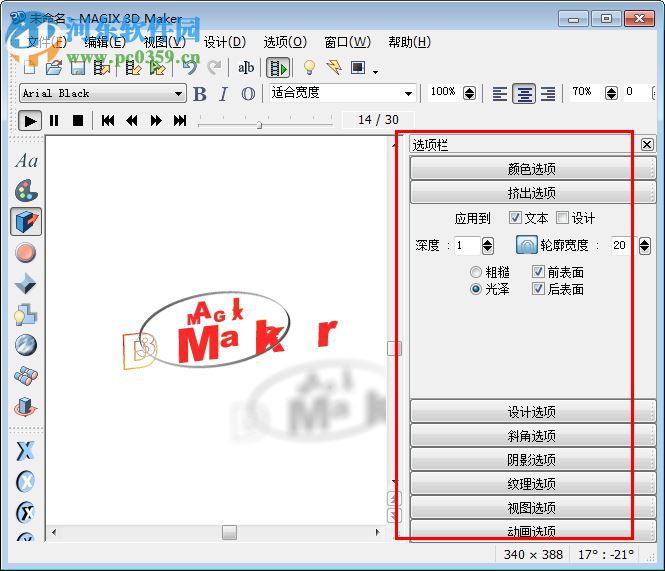Expand the 纹理选项 section
The image size is (665, 571).
(533, 484)
